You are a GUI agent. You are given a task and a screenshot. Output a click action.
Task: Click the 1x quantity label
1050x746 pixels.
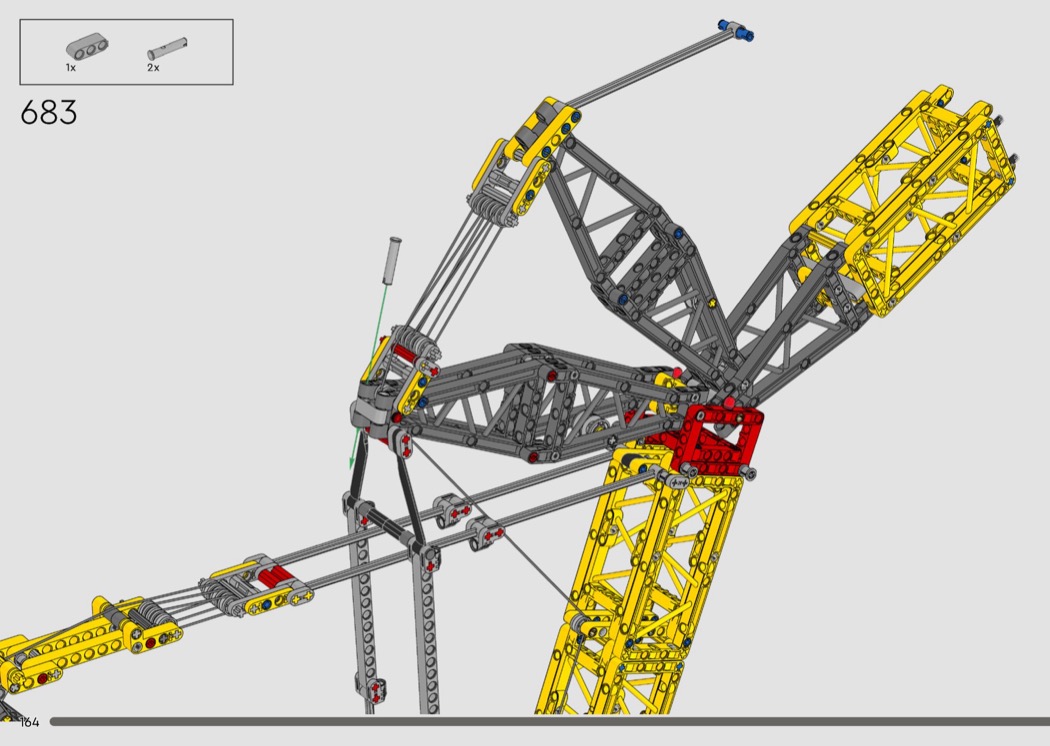click(x=70, y=68)
